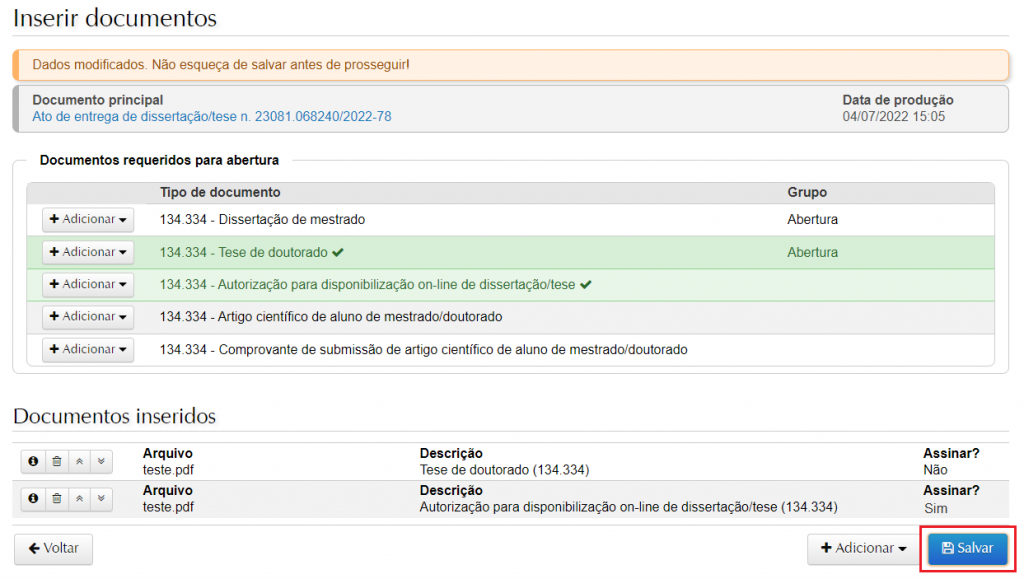This screenshot has height=579, width=1024.
Task: Open the Ato de entrega de dissertação/tese link
Action: coord(211,117)
